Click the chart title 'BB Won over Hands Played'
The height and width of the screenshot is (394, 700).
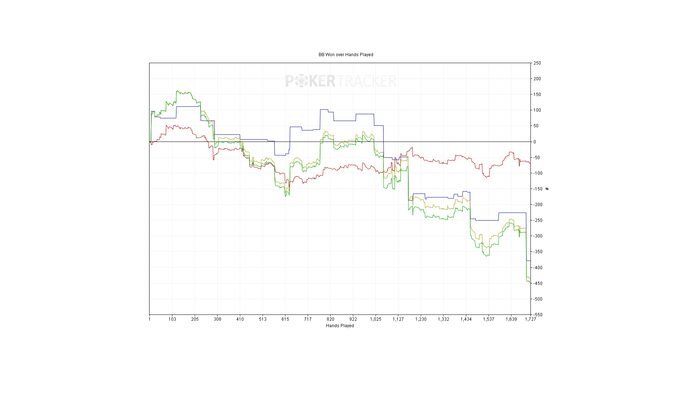pos(346,54)
